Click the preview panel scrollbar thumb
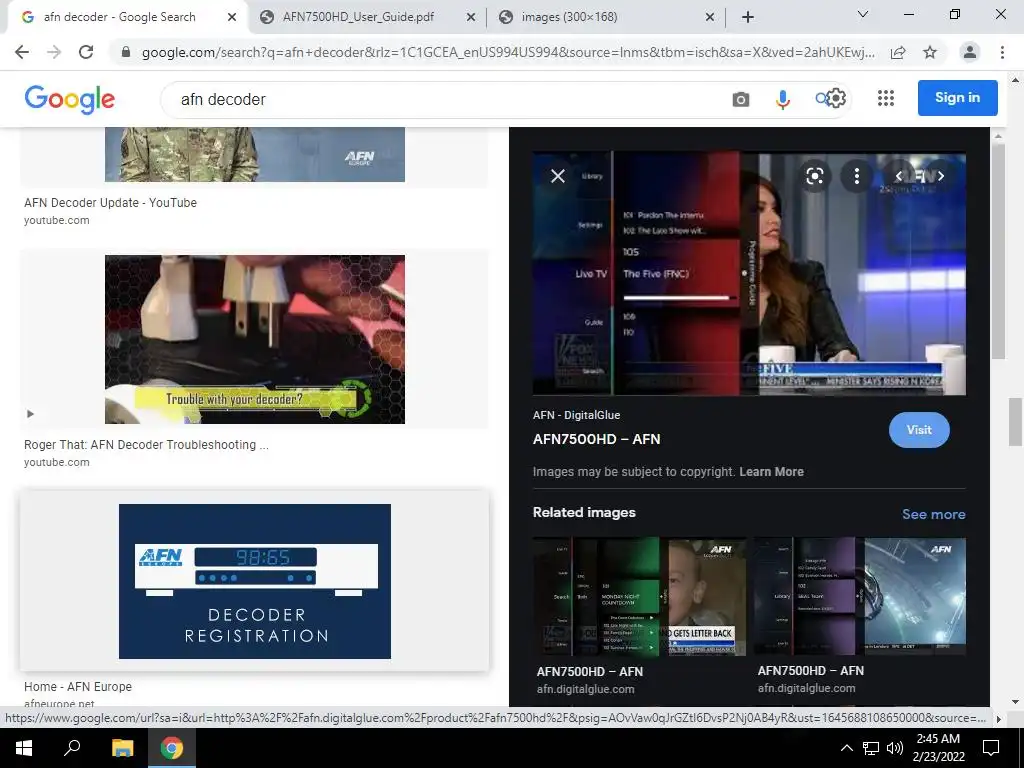The height and width of the screenshot is (768, 1024). [x=997, y=251]
